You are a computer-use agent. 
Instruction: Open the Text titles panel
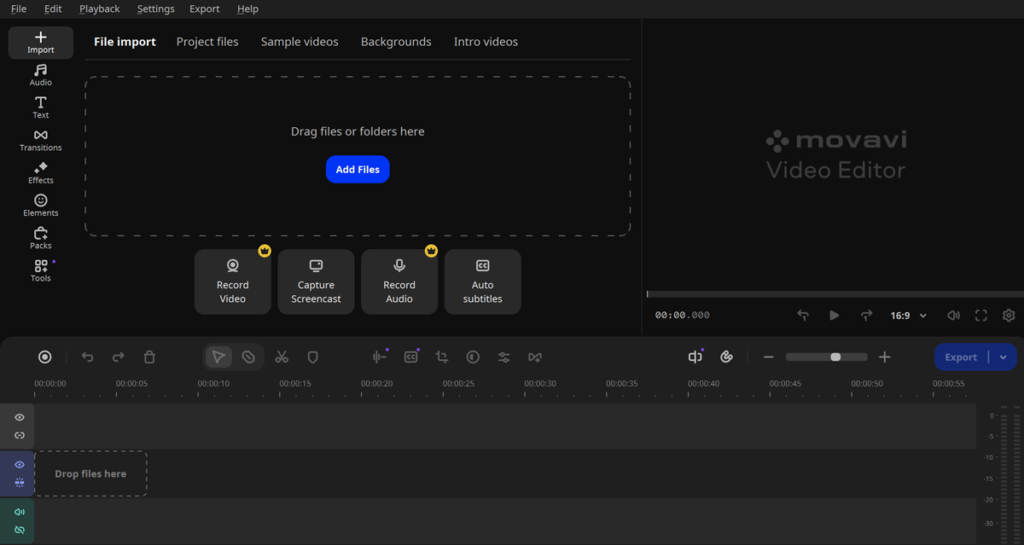40,108
